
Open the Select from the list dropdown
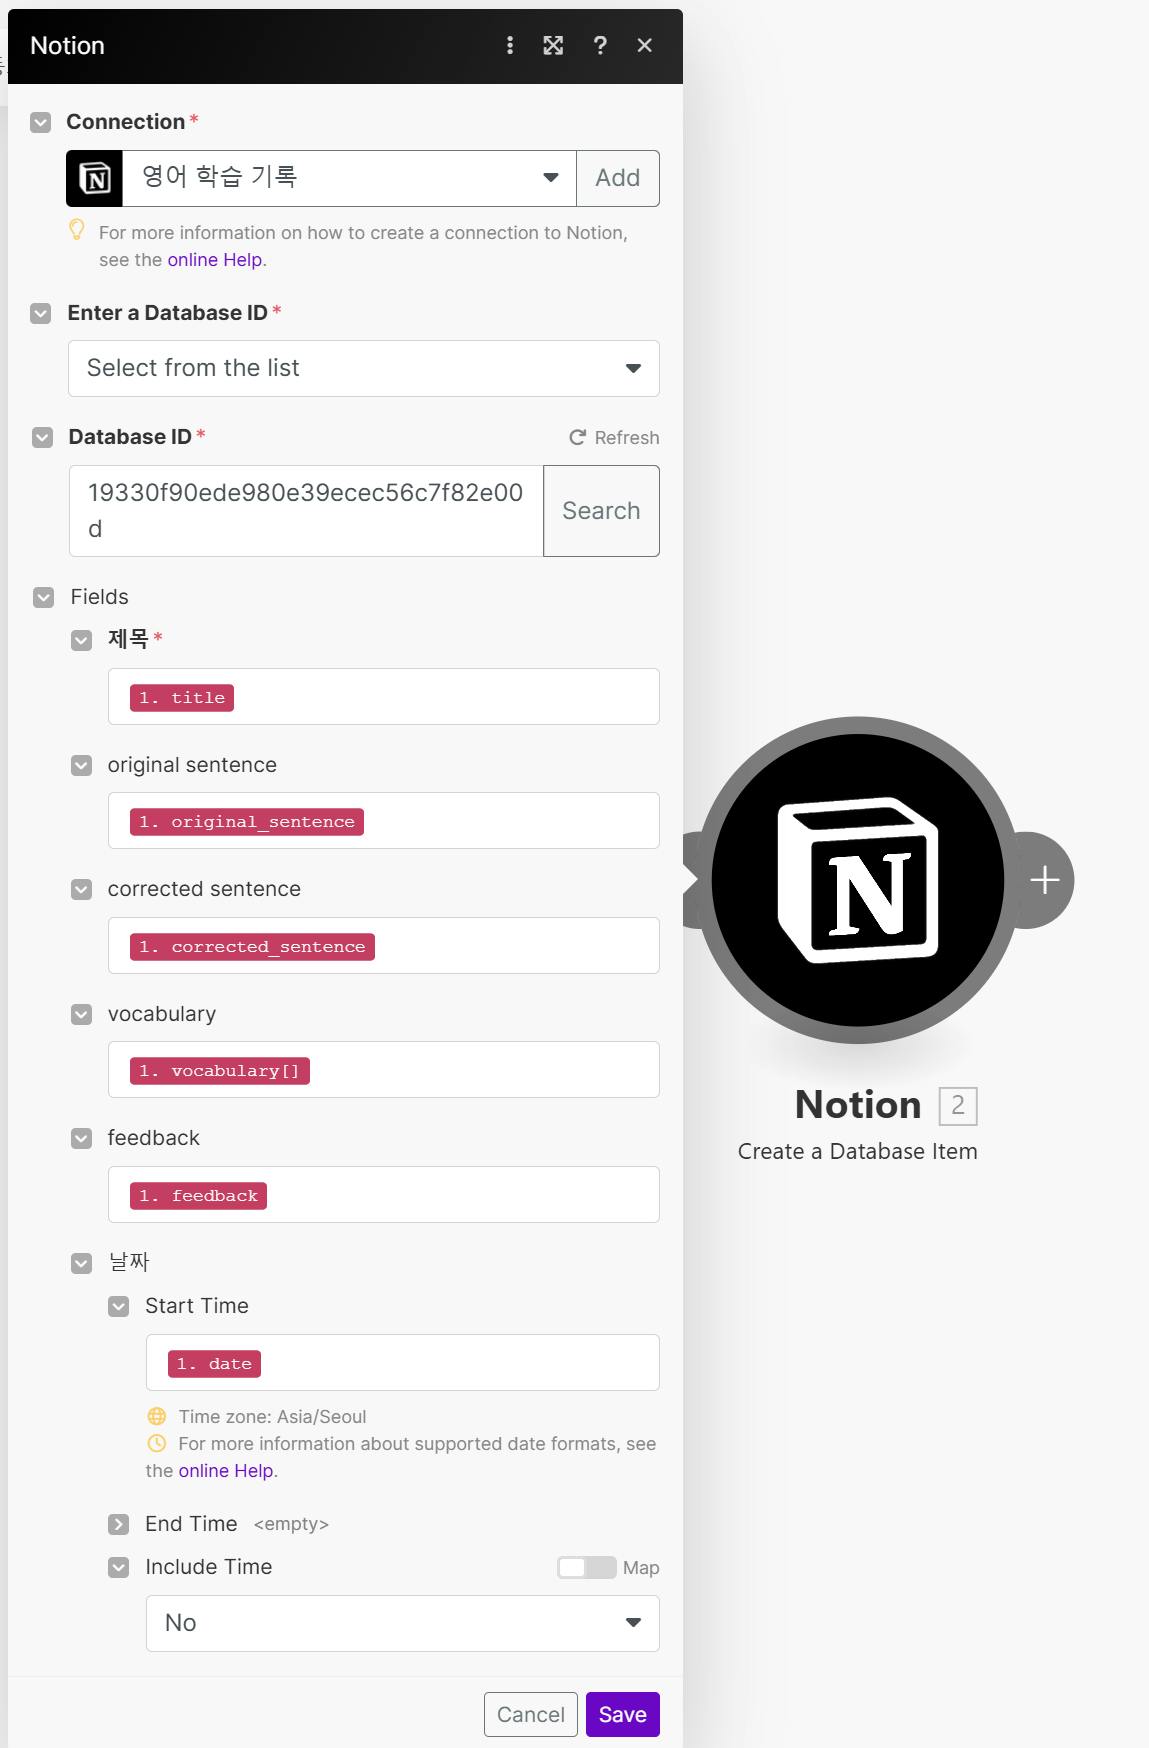[x=364, y=368]
